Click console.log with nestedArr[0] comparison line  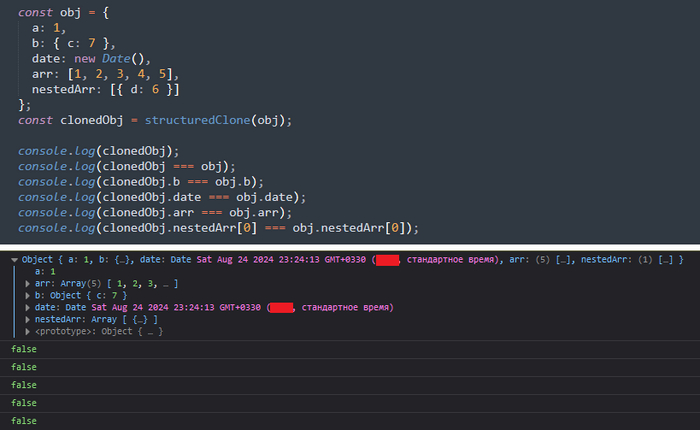coord(218,228)
